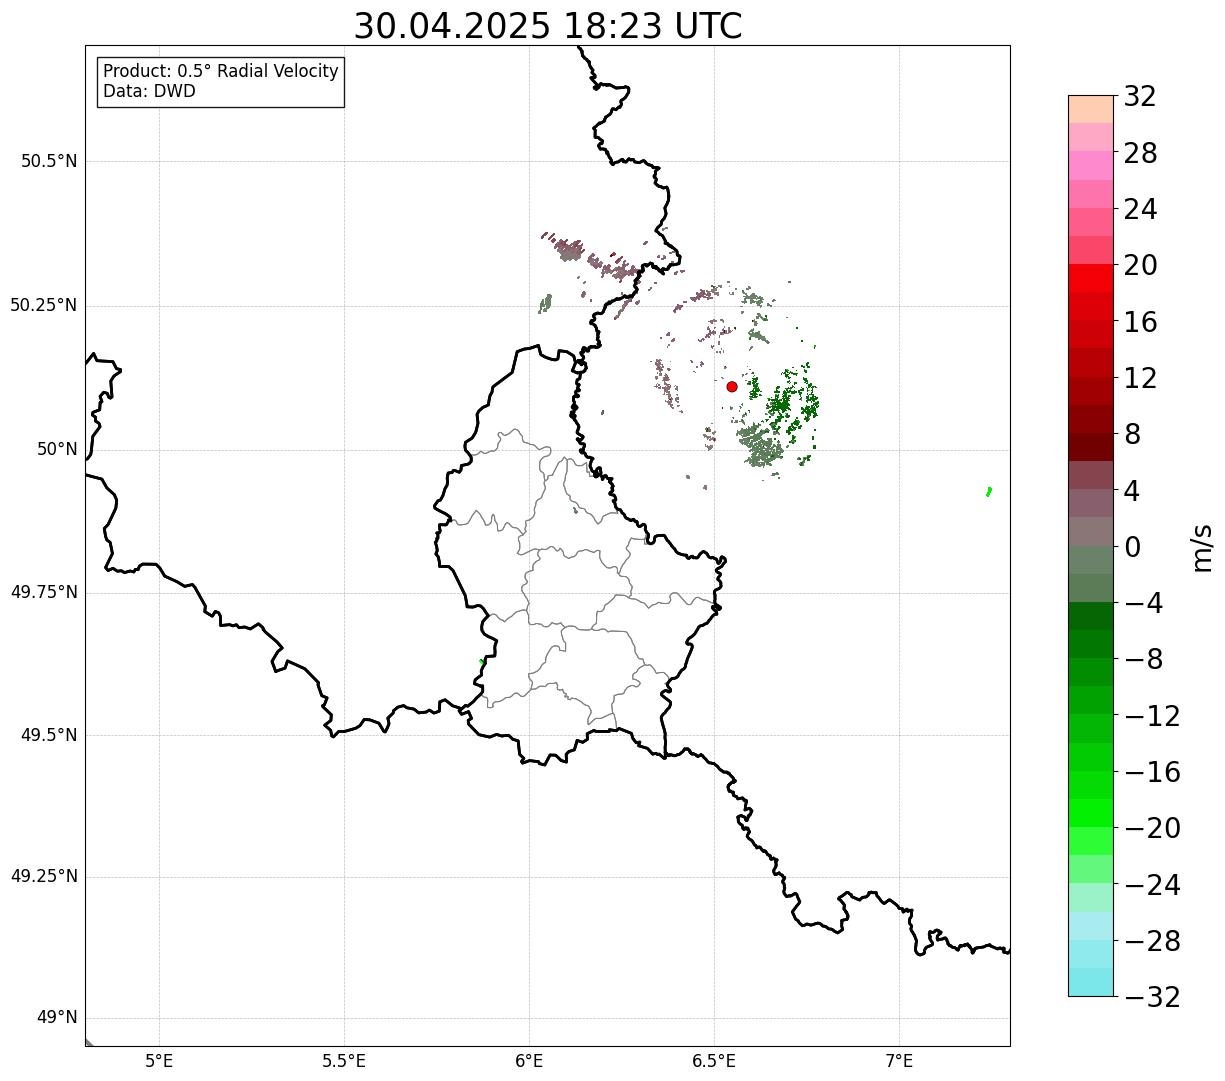The height and width of the screenshot is (1081, 1225).
Task: Click the 50.5°N latitude label
Action: coord(49,162)
